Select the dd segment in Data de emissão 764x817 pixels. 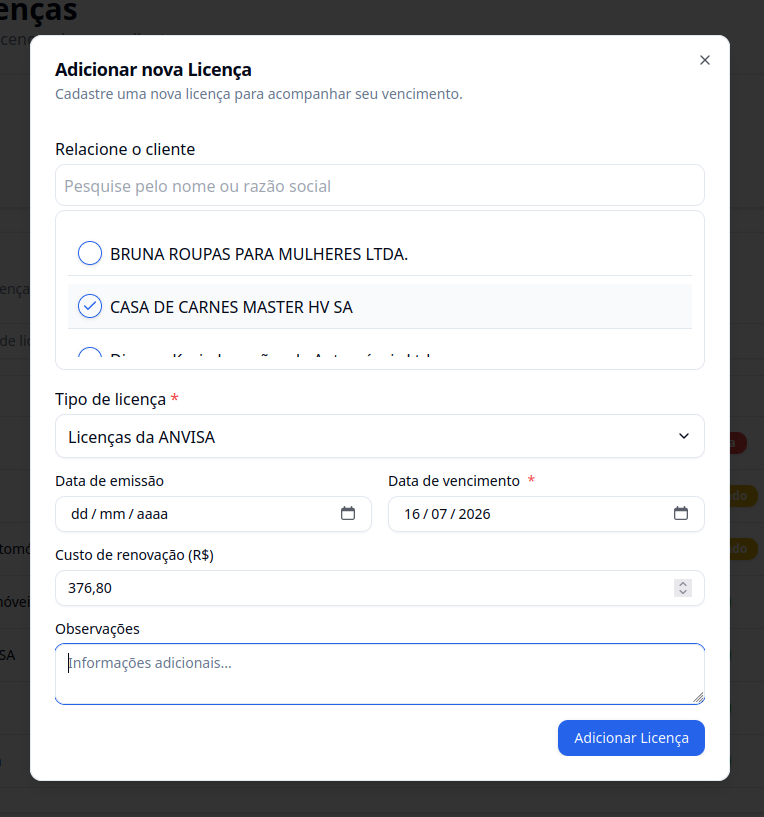(x=80, y=514)
